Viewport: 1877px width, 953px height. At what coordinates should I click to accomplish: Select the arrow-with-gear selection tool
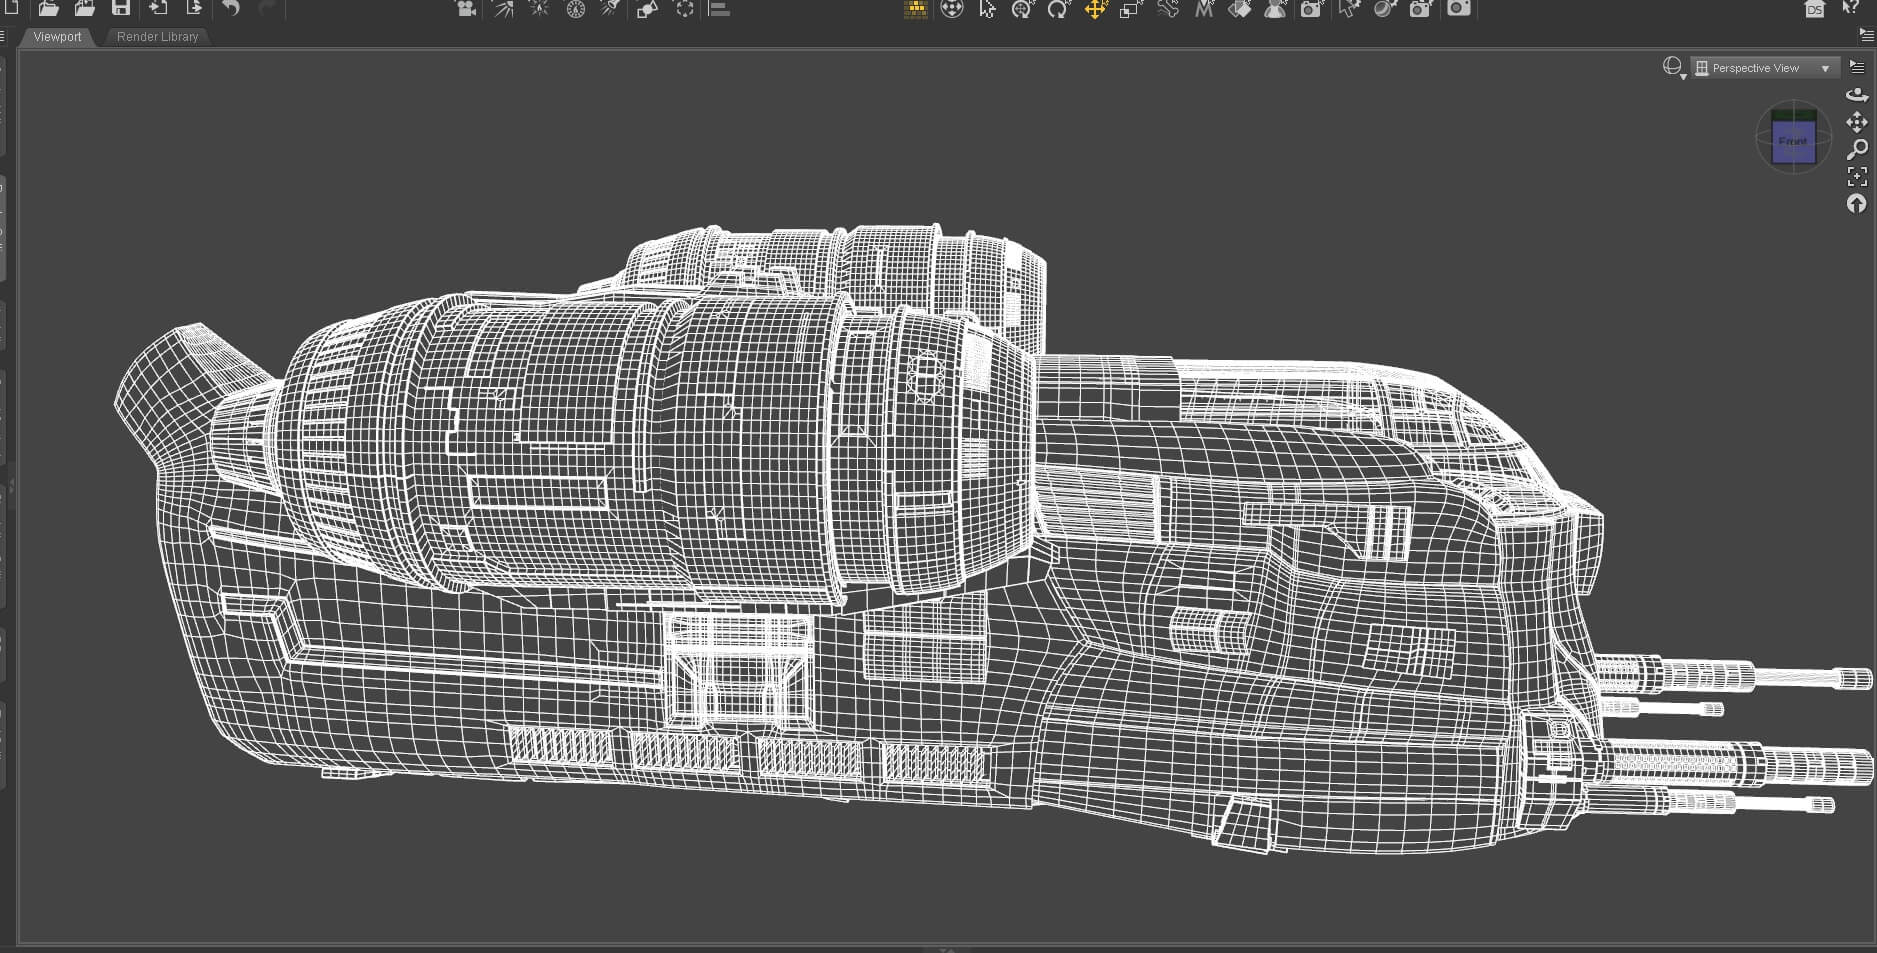[1349, 9]
